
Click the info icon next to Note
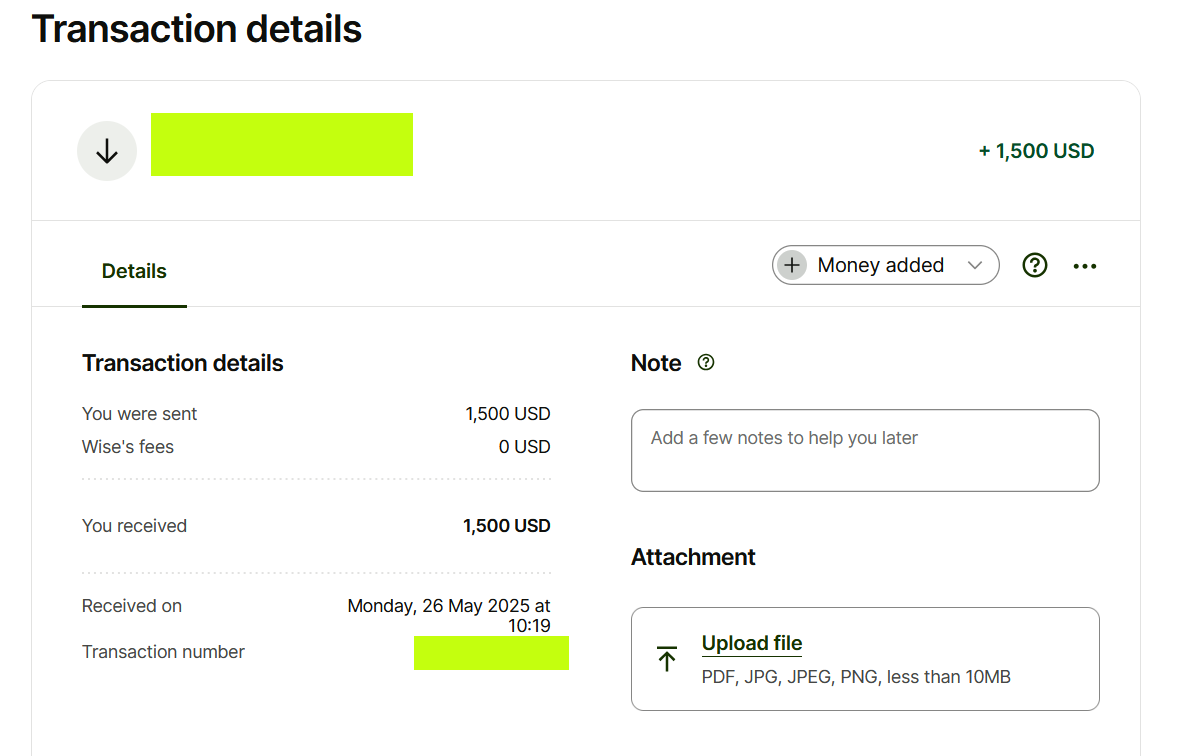(x=706, y=363)
